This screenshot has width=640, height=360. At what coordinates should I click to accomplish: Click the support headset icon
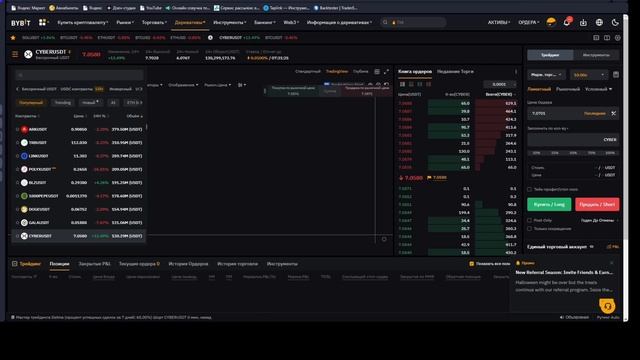point(607,306)
